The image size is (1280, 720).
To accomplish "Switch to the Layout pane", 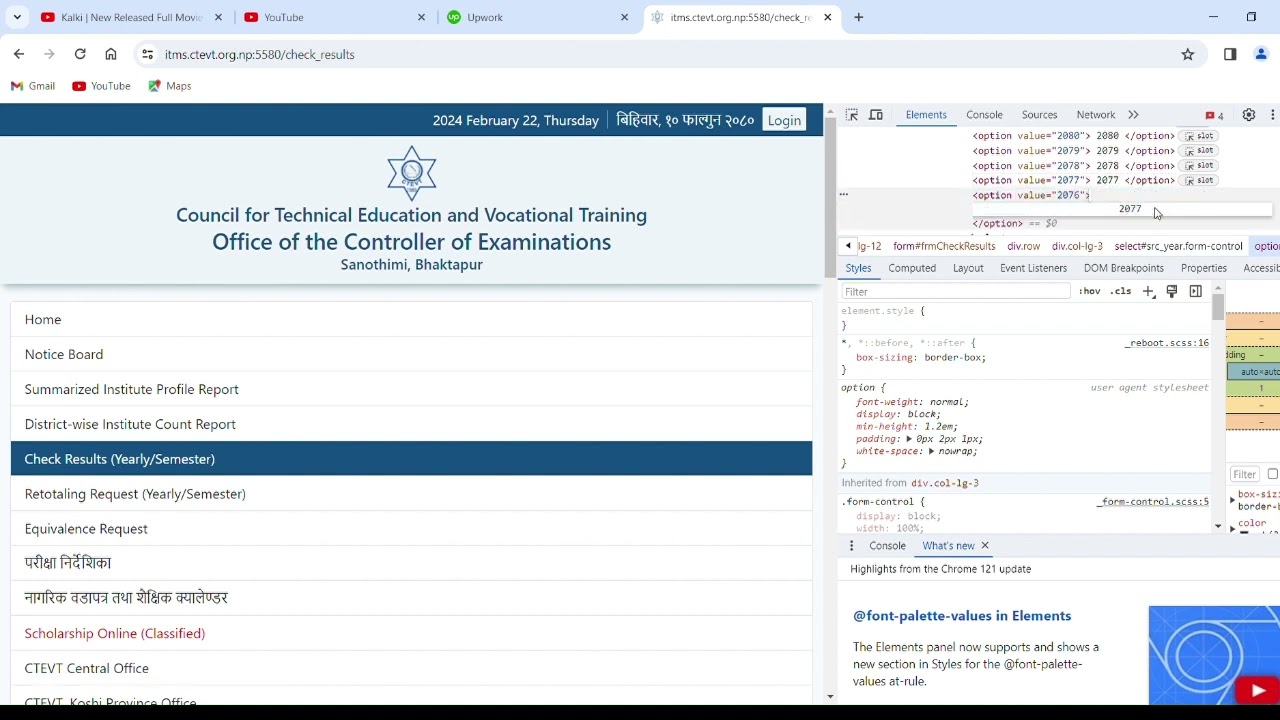I will pos(968,268).
